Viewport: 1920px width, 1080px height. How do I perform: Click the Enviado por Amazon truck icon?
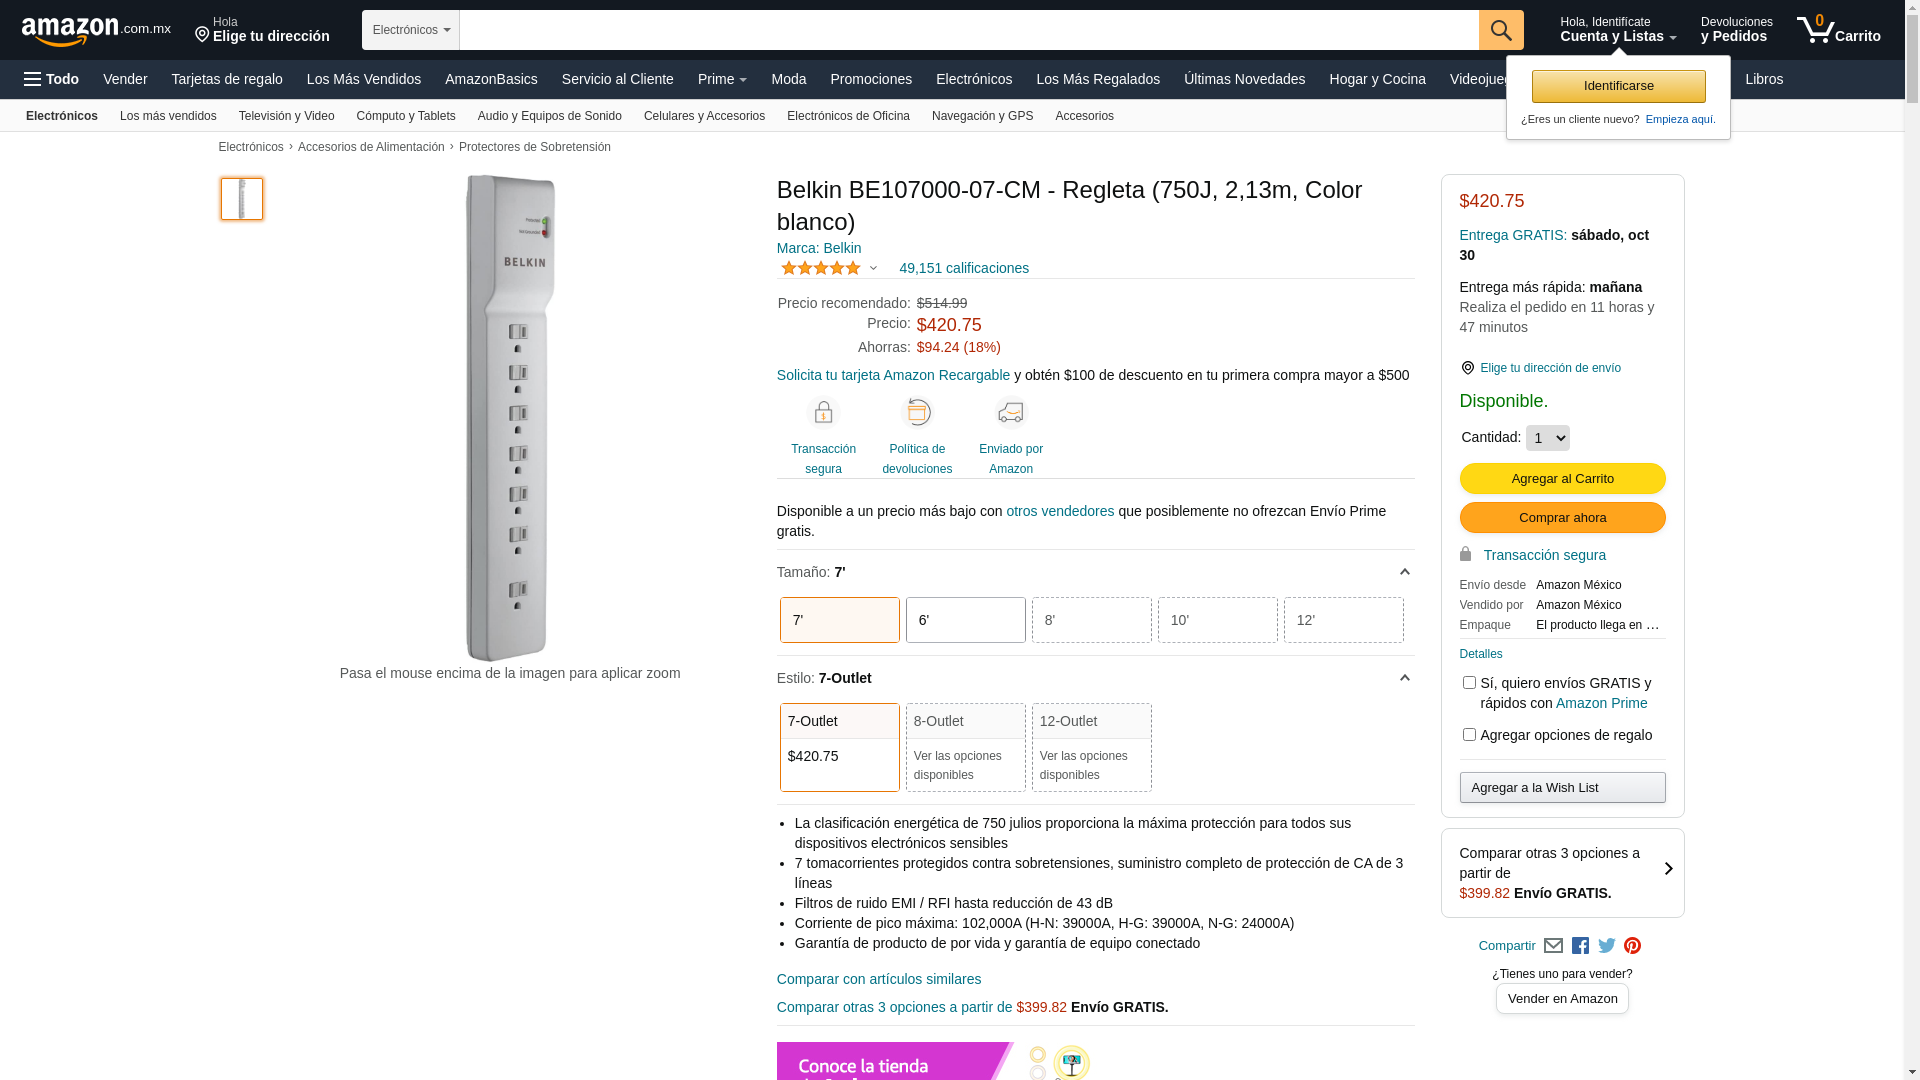pos(1010,413)
